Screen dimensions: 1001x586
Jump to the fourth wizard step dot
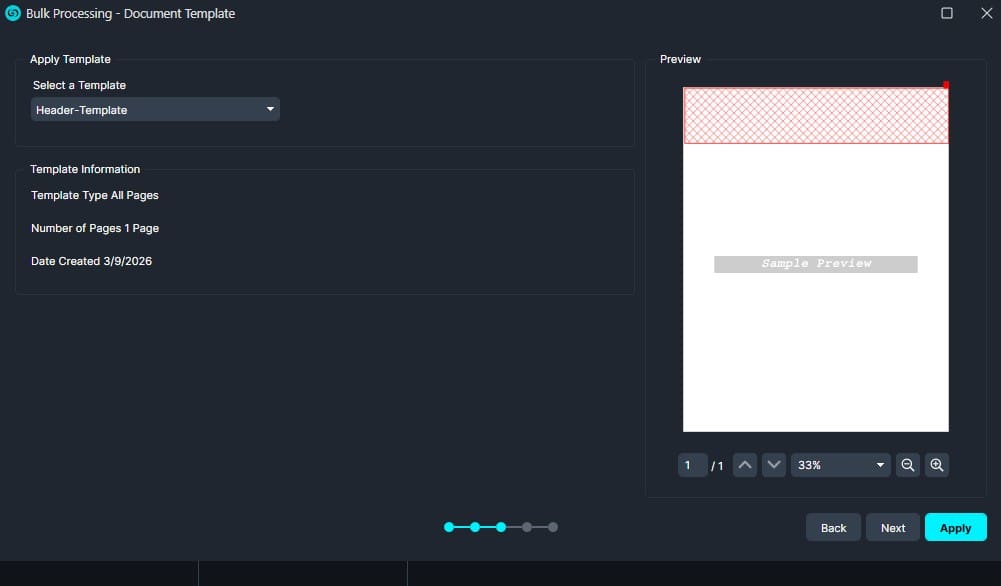click(527, 527)
